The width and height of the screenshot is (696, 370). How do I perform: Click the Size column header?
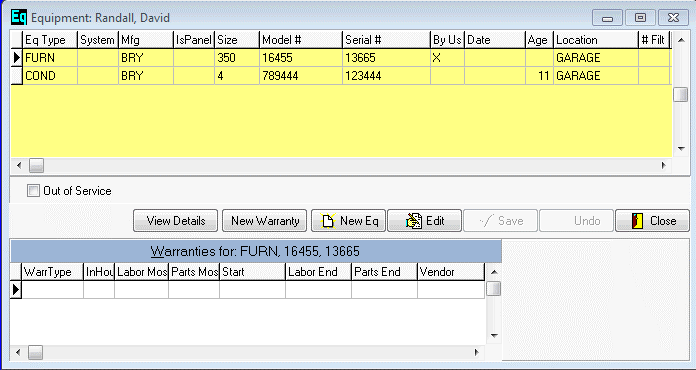click(237, 40)
